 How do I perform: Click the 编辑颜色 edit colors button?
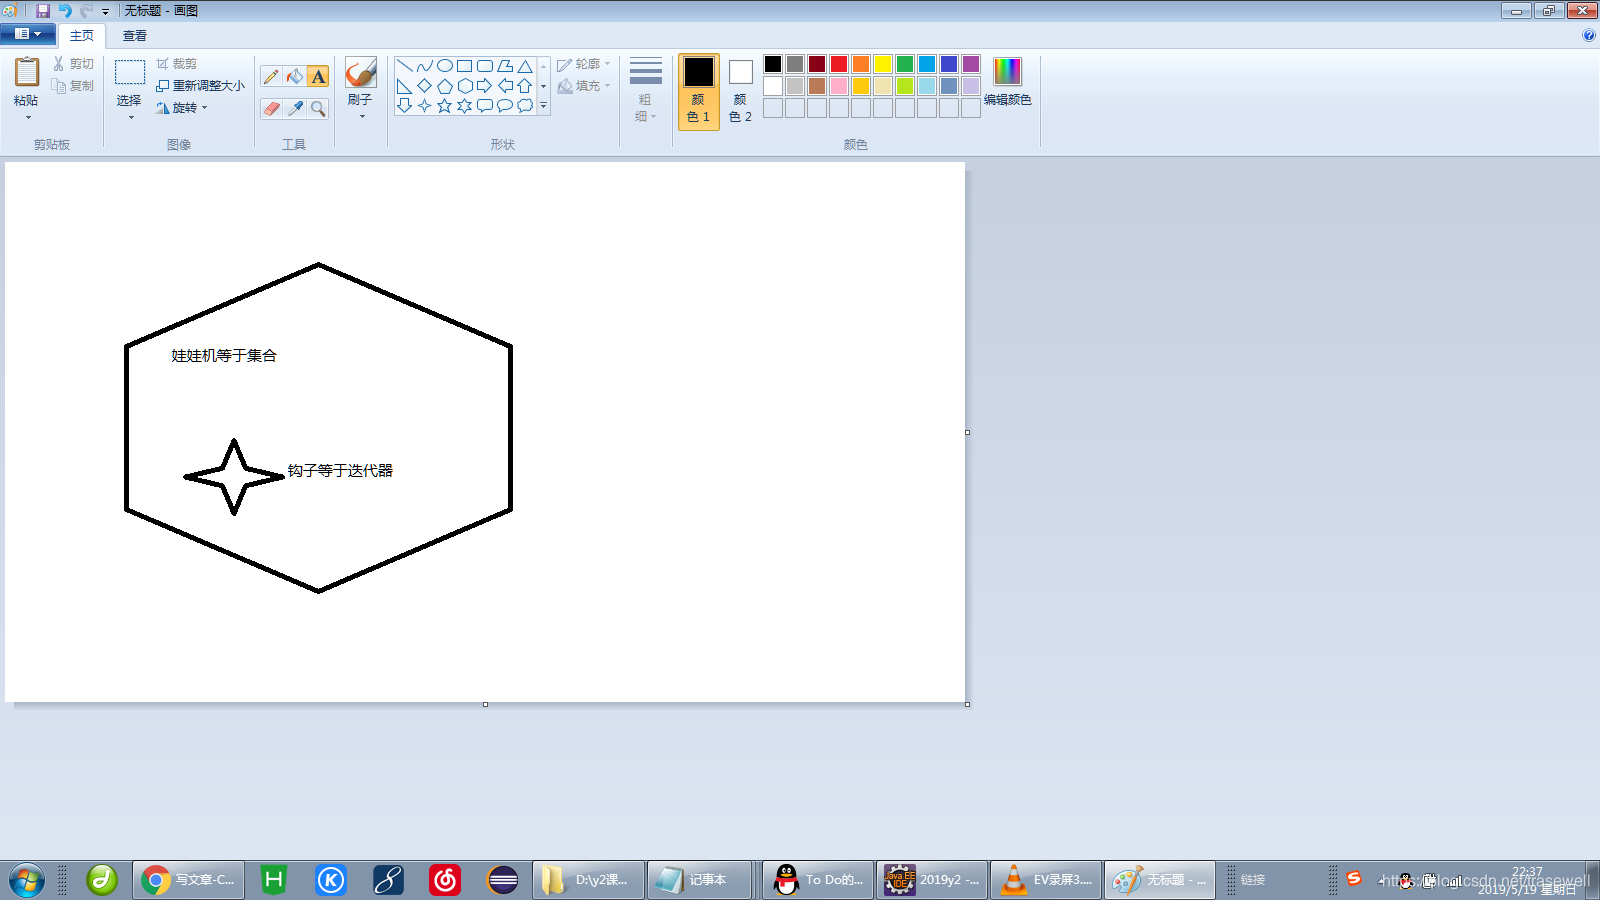coord(1007,81)
